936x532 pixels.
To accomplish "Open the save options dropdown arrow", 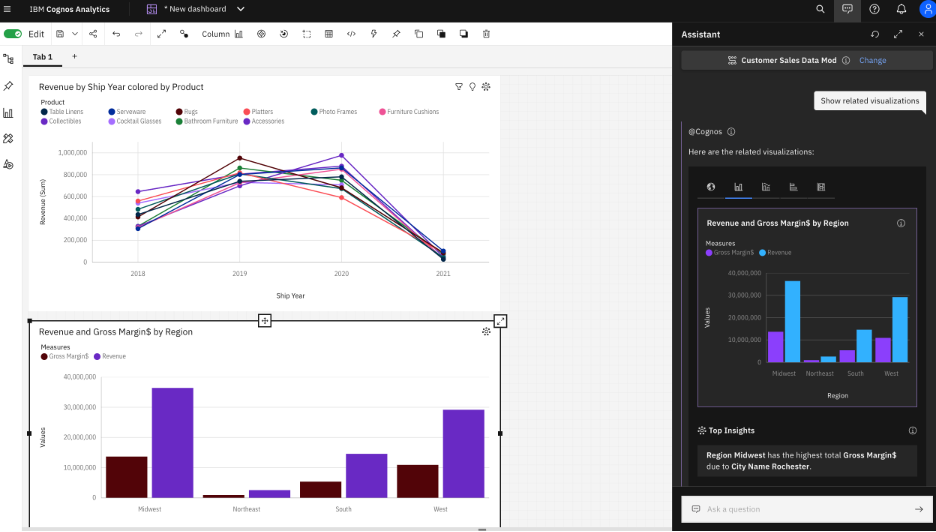I will pos(74,34).
